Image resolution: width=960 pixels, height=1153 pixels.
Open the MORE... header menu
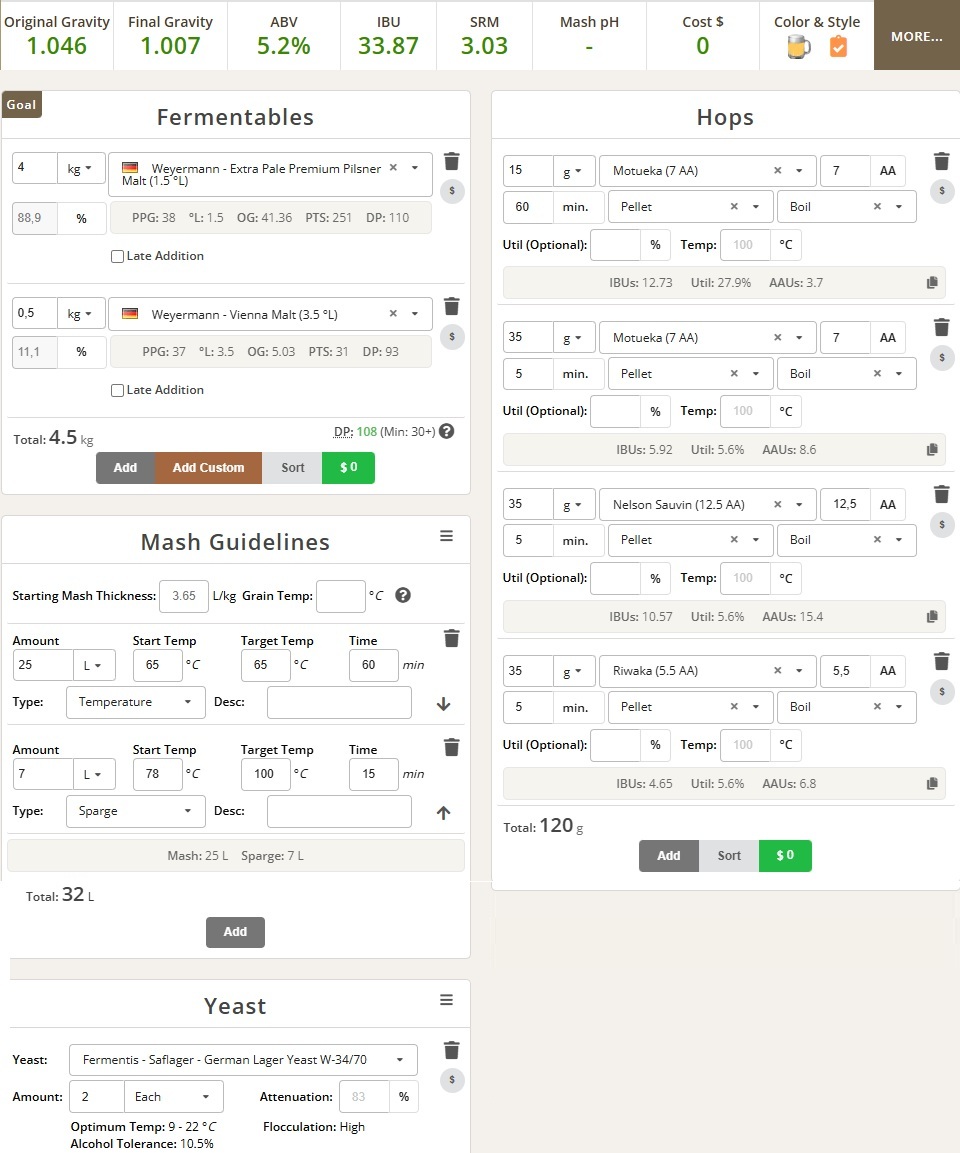pos(917,36)
